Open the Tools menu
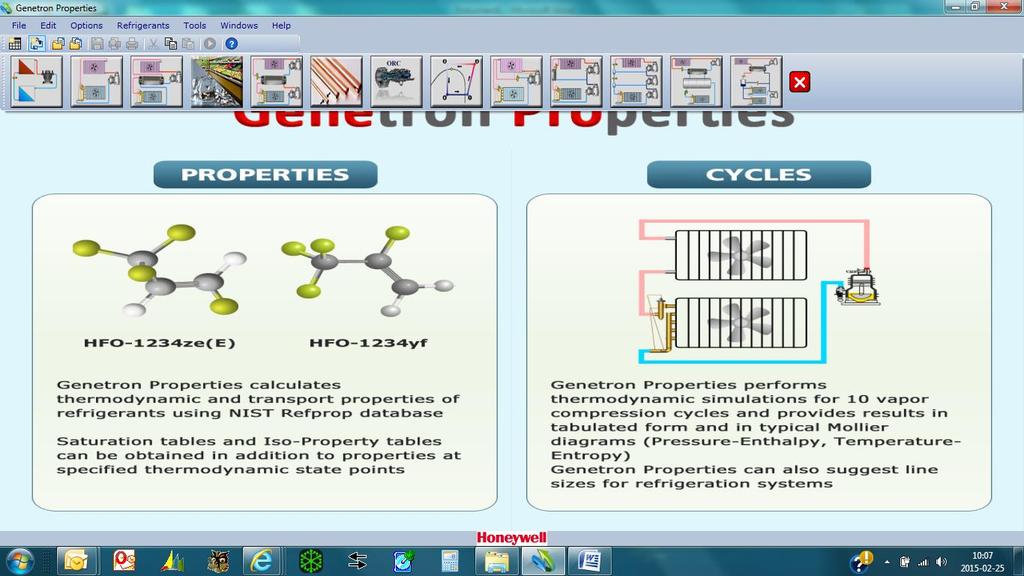The width and height of the screenshot is (1024, 576). click(195, 25)
